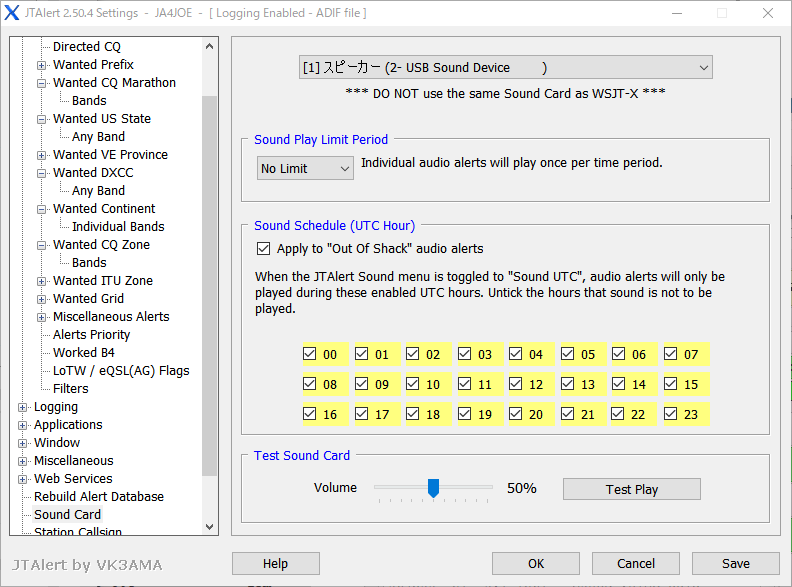Expand the Window tree node
This screenshot has height=587, width=792.
[22, 444]
